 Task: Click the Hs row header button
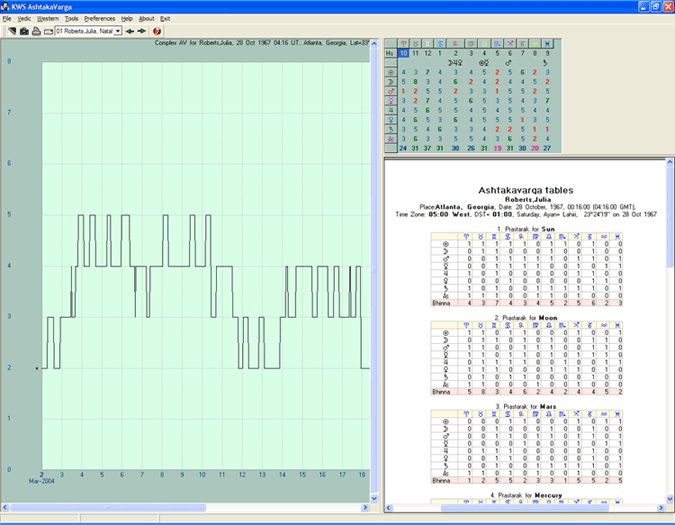click(390, 53)
